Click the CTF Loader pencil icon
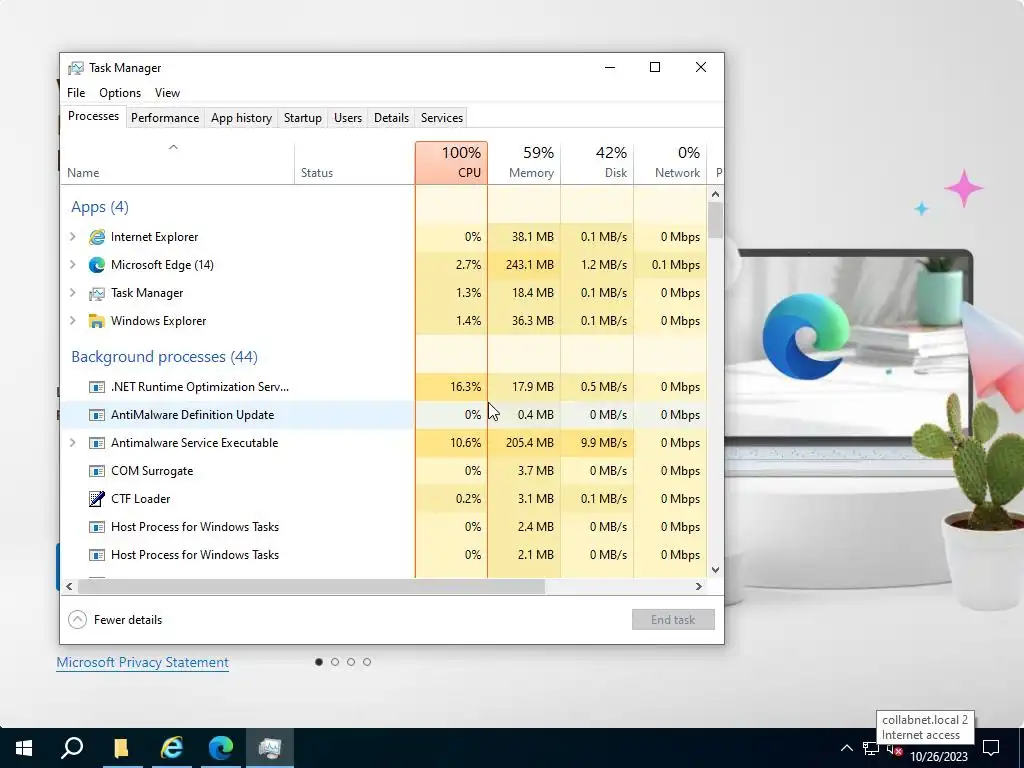This screenshot has height=768, width=1024. (97, 499)
